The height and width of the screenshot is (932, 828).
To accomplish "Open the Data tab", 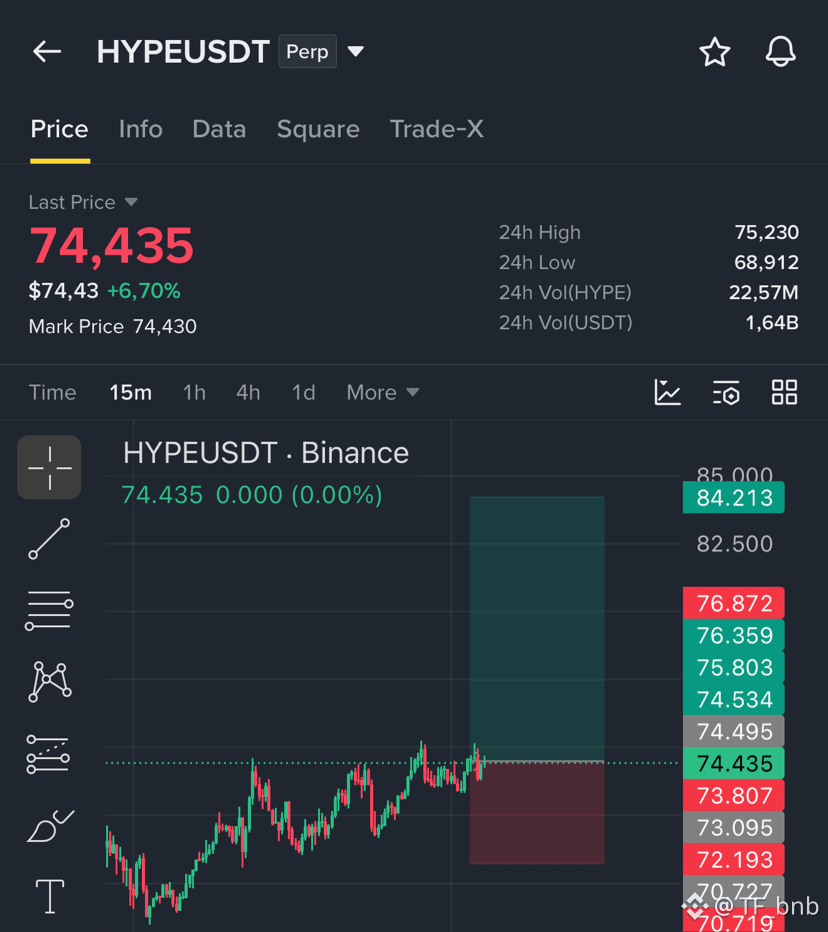I will (x=219, y=129).
